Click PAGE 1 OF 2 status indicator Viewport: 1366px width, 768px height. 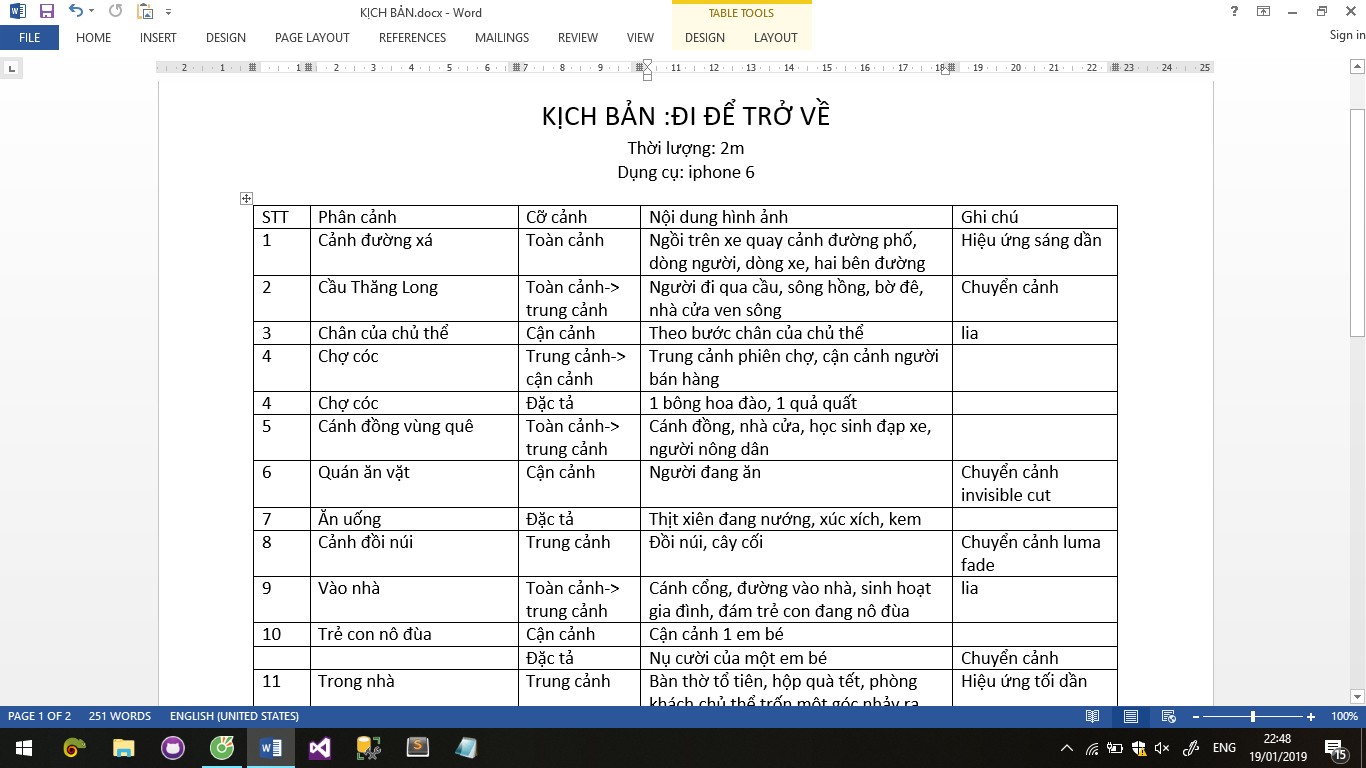point(40,716)
